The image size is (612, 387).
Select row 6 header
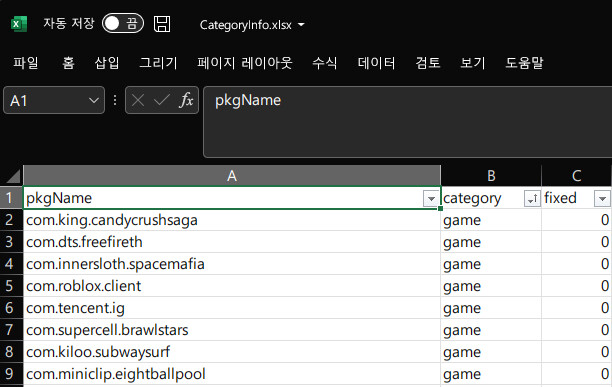(x=11, y=308)
